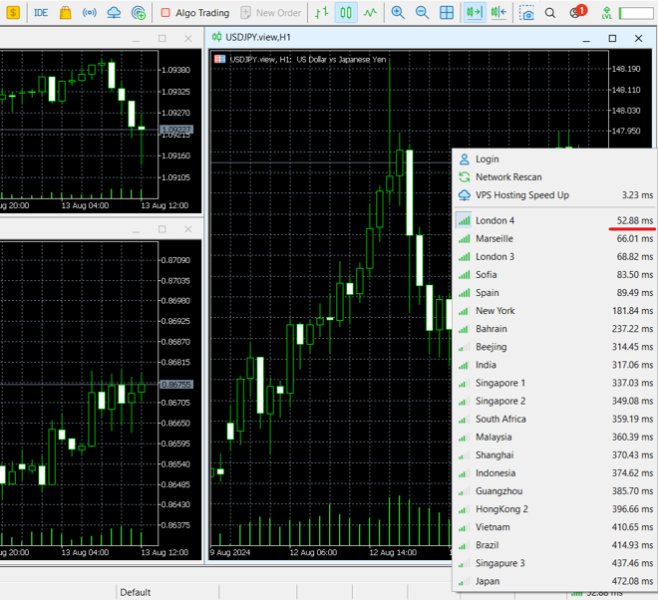Switch chart to line chart view
Viewport: 658px width, 600px height.
370,13
